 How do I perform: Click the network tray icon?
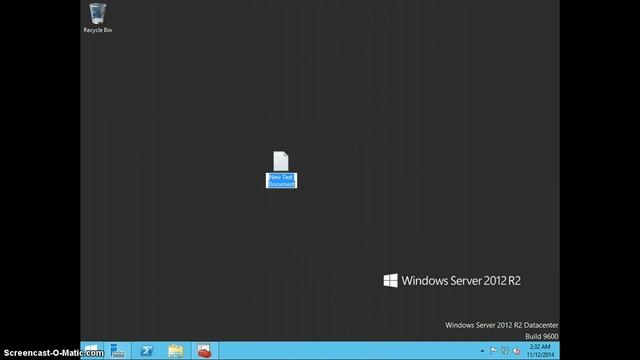pyautogui.click(x=505, y=351)
